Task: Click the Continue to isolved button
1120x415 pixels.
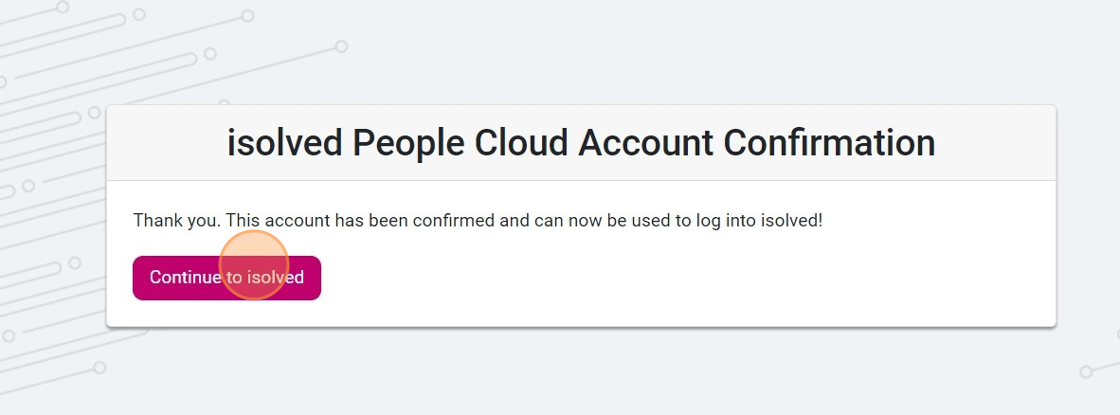Action: [x=226, y=278]
